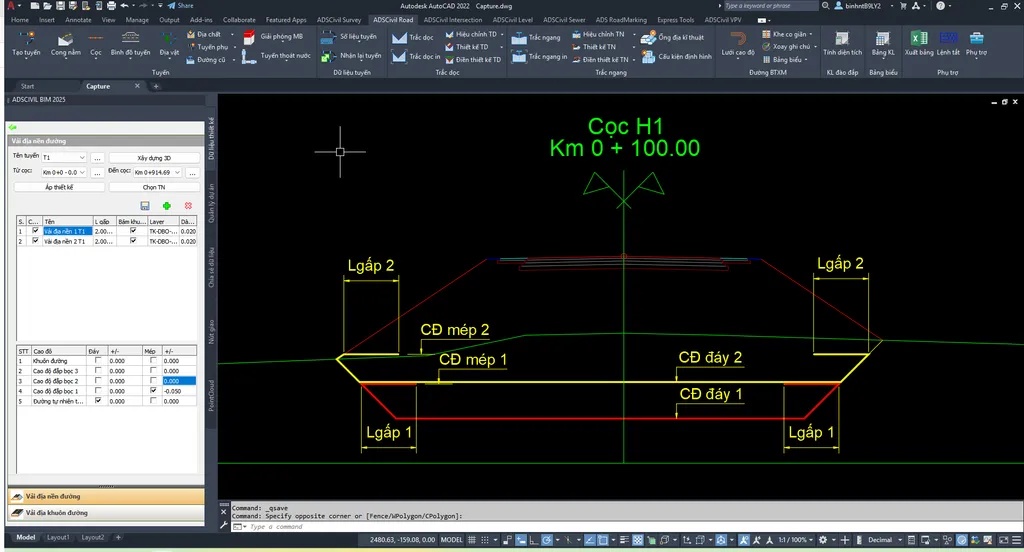Click the Tạo tuyến ribbon tool
This screenshot has width=1024, height=552.
pos(26,45)
